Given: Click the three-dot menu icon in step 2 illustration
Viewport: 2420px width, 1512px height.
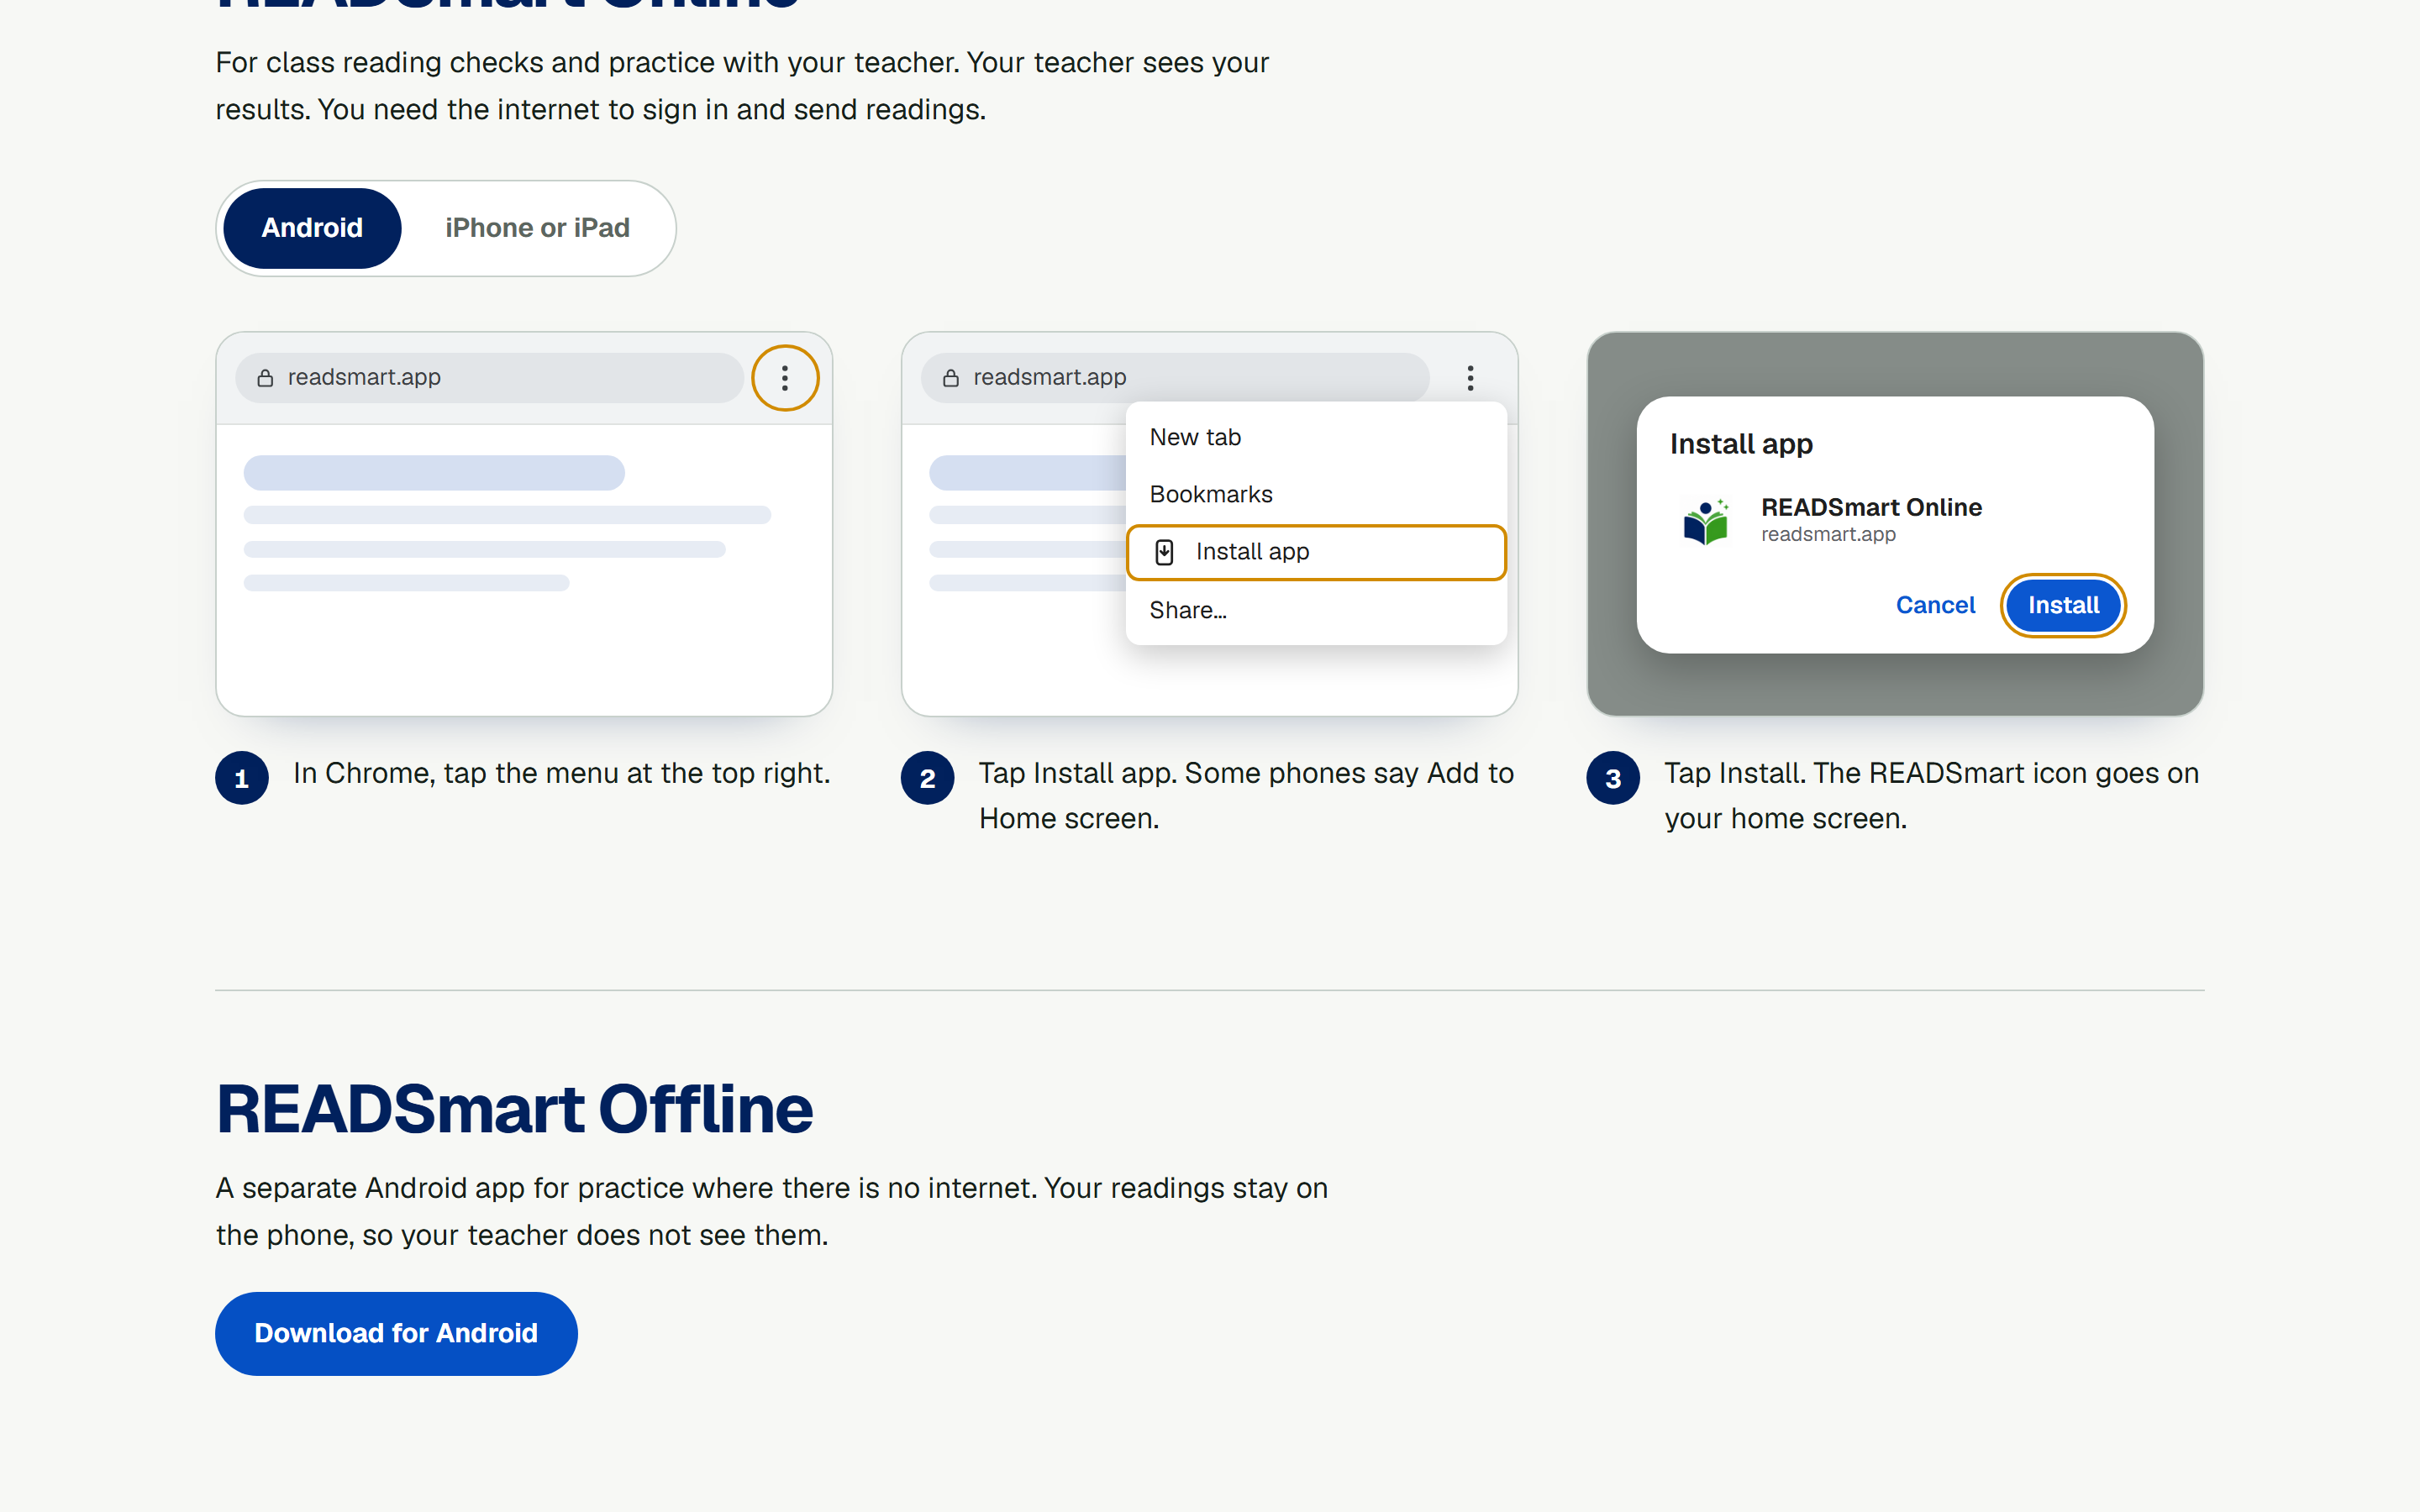Looking at the screenshot, I should click(x=1470, y=378).
